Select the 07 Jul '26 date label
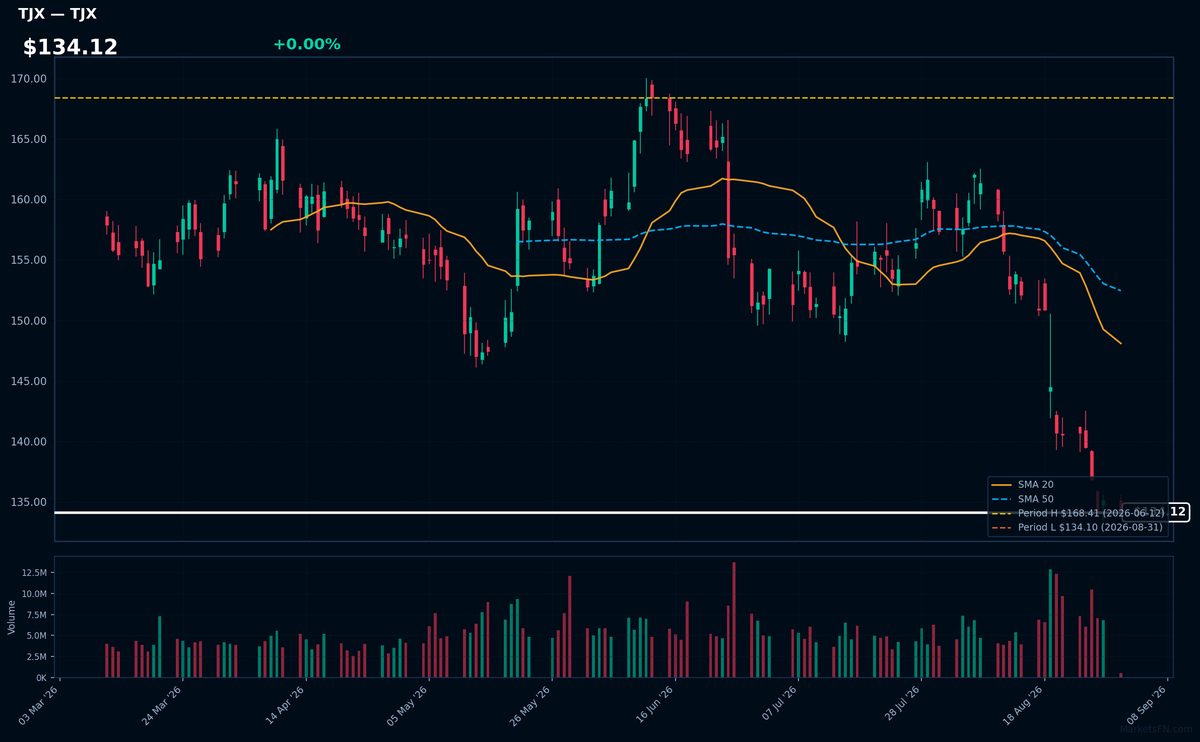The image size is (1200, 742). point(778,705)
